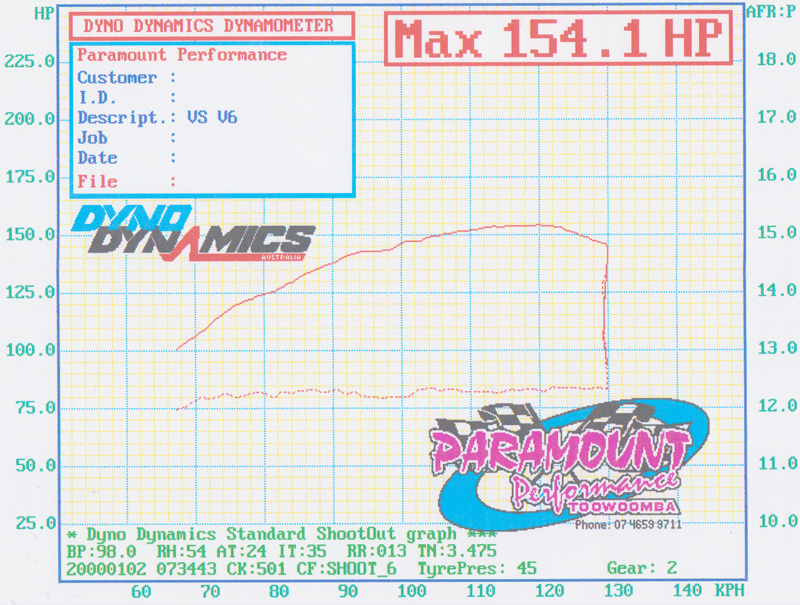
Task: Click the 14.0 AFR axis label
Action: [777, 290]
